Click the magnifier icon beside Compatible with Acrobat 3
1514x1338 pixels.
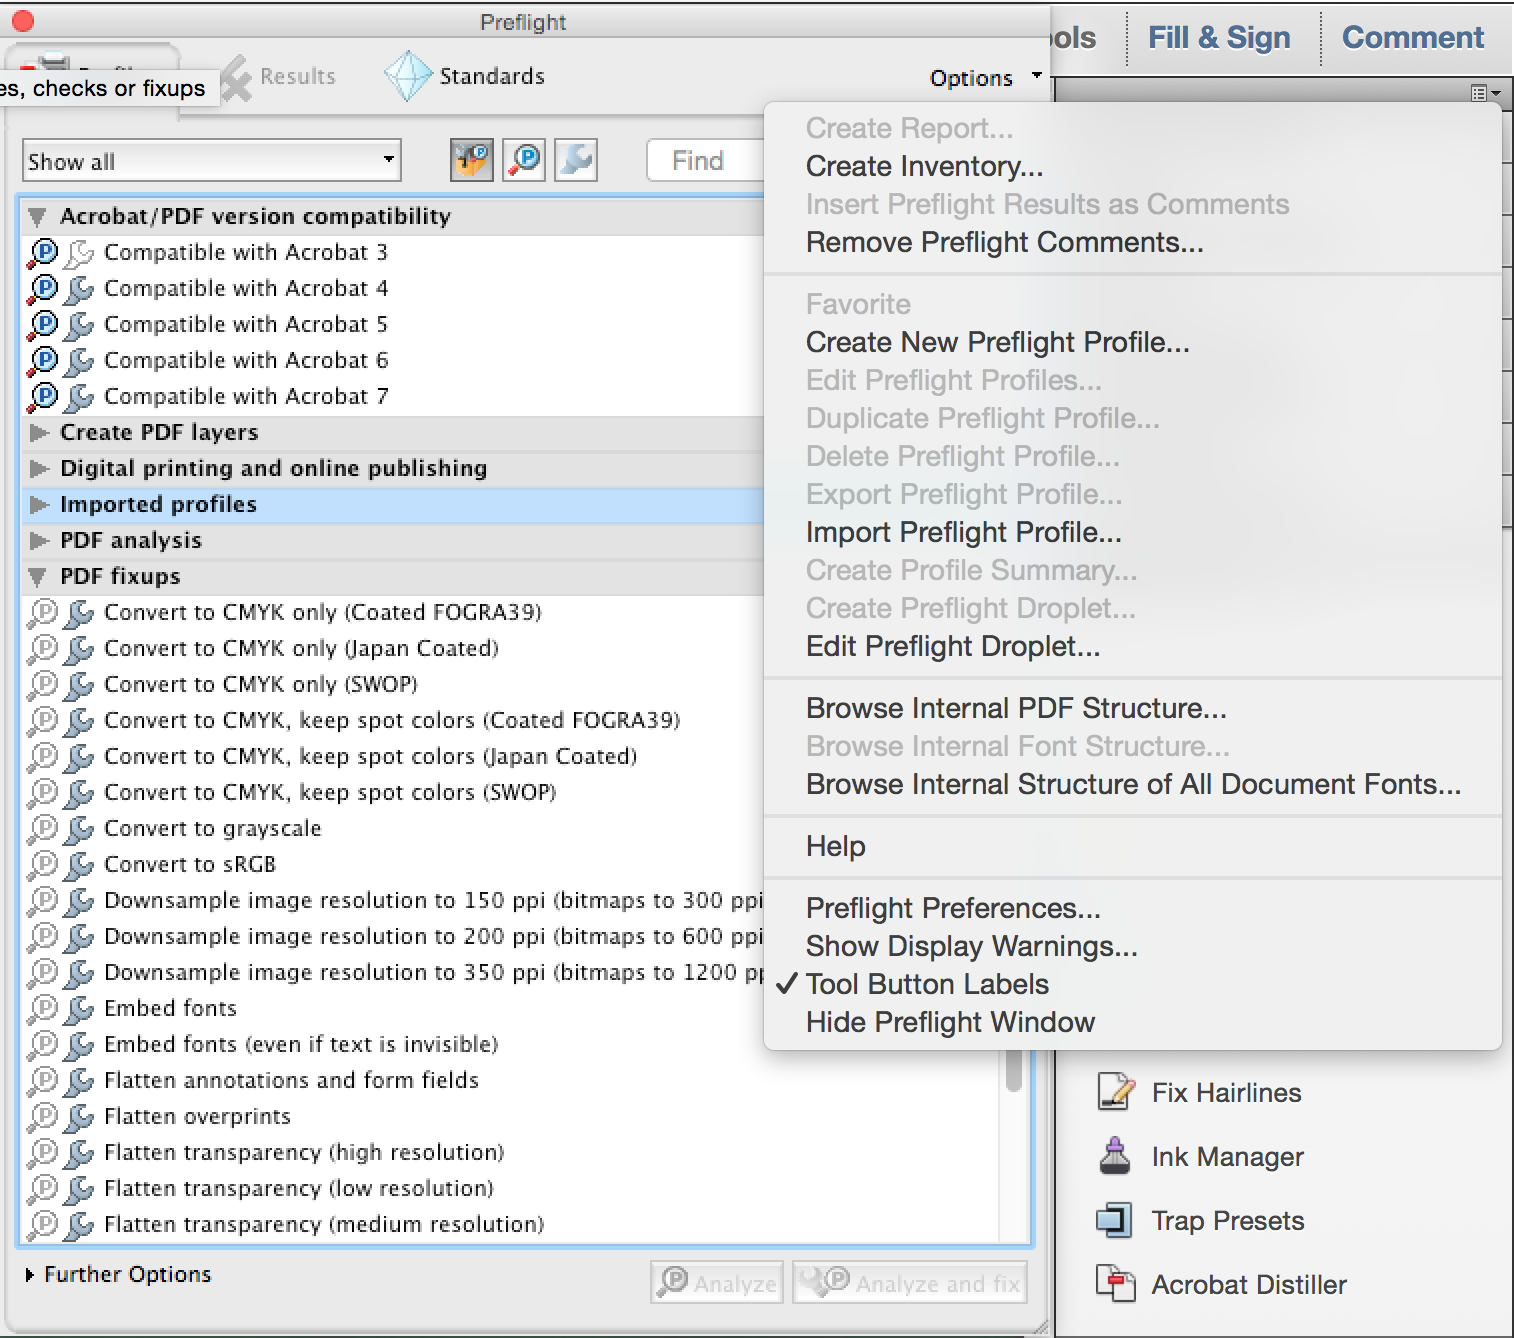coord(43,253)
